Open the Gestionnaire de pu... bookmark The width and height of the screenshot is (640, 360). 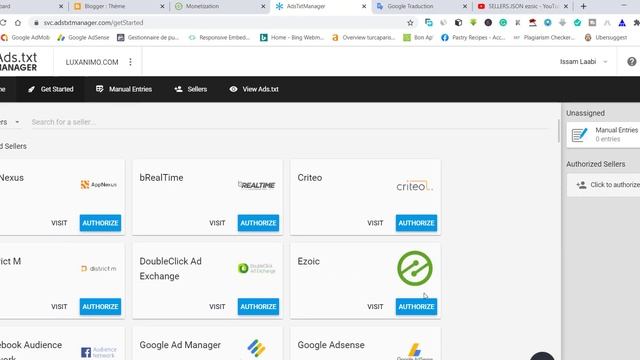pos(148,38)
